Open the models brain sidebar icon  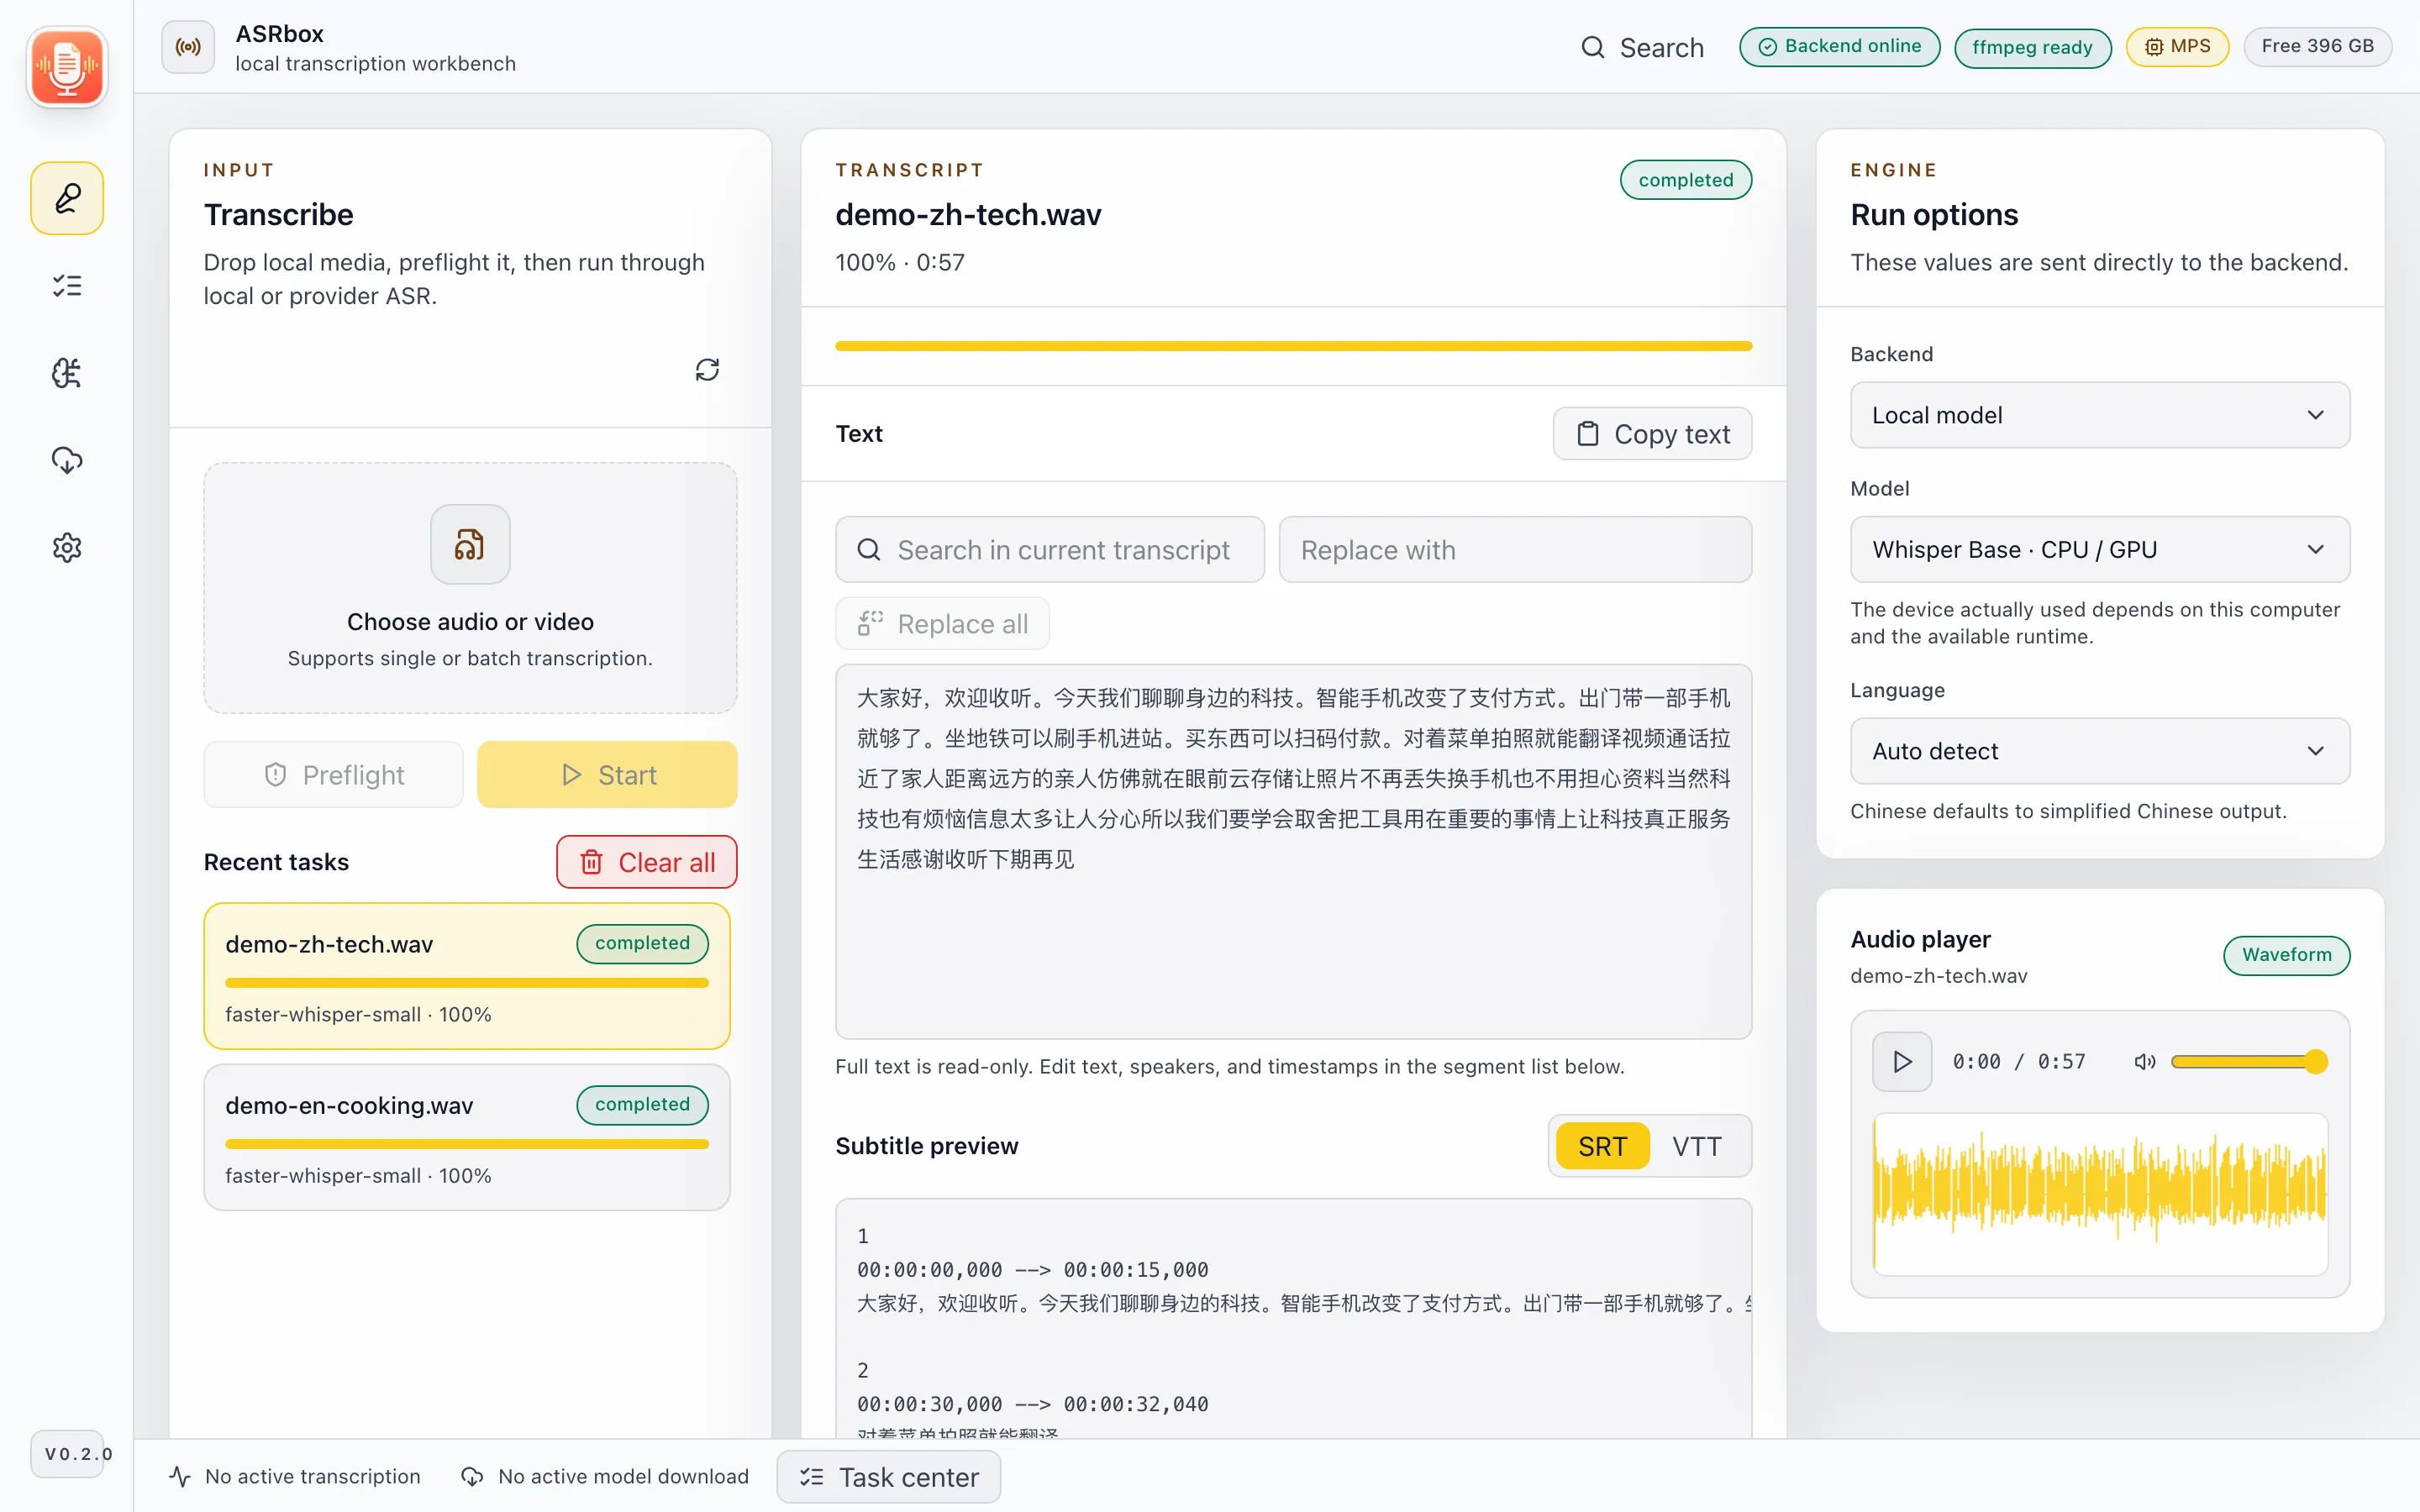(x=67, y=373)
